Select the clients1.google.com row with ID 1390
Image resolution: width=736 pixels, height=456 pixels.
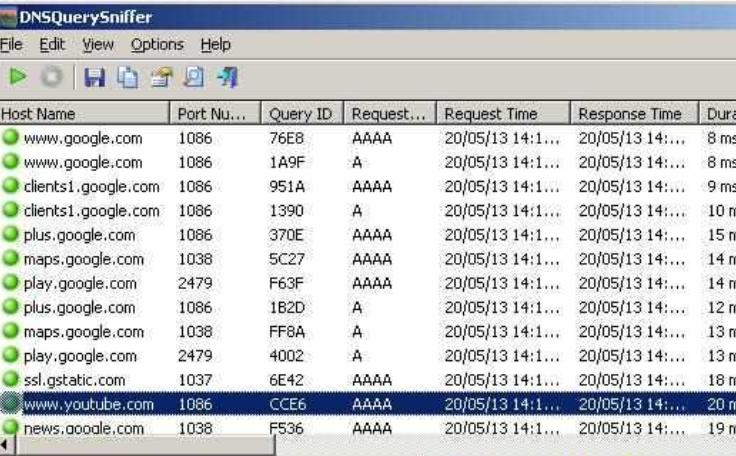(x=368, y=210)
